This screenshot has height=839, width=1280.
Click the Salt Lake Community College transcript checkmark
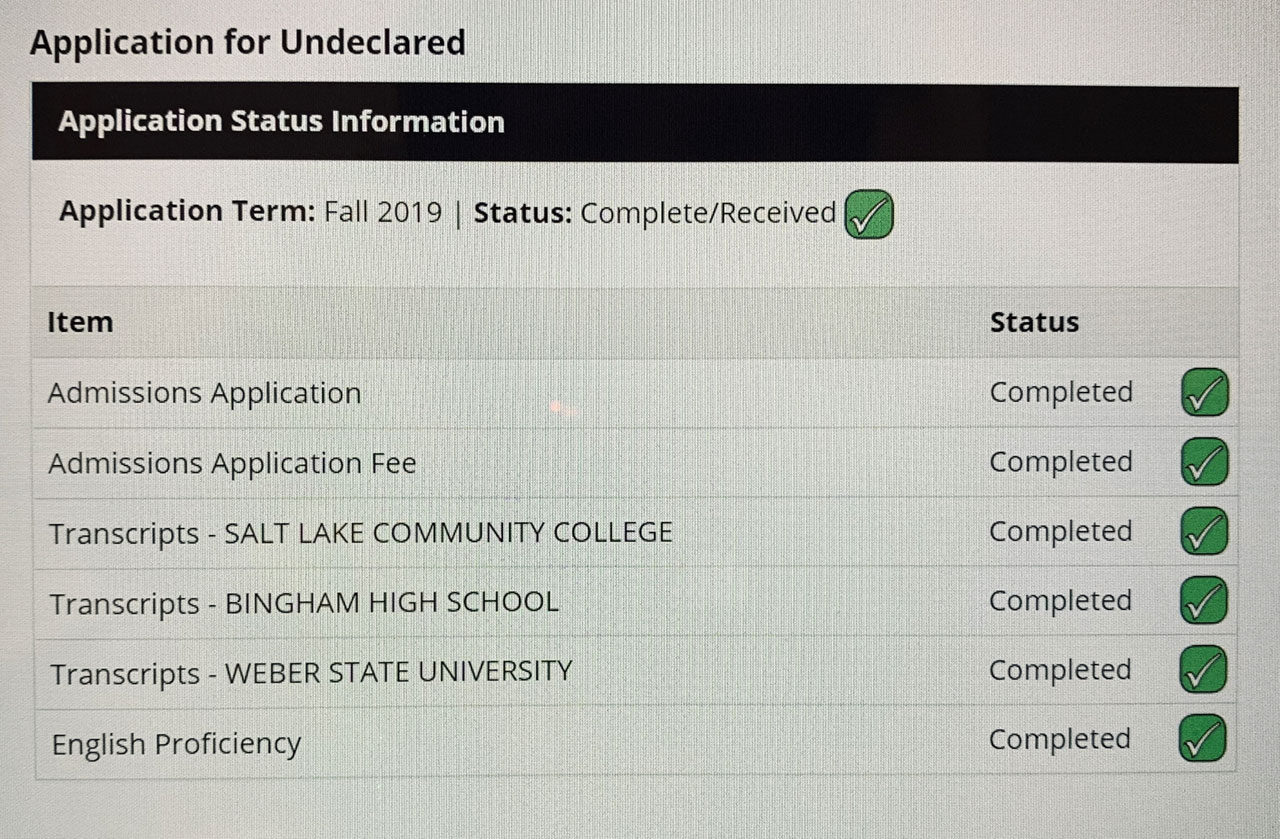(1204, 531)
